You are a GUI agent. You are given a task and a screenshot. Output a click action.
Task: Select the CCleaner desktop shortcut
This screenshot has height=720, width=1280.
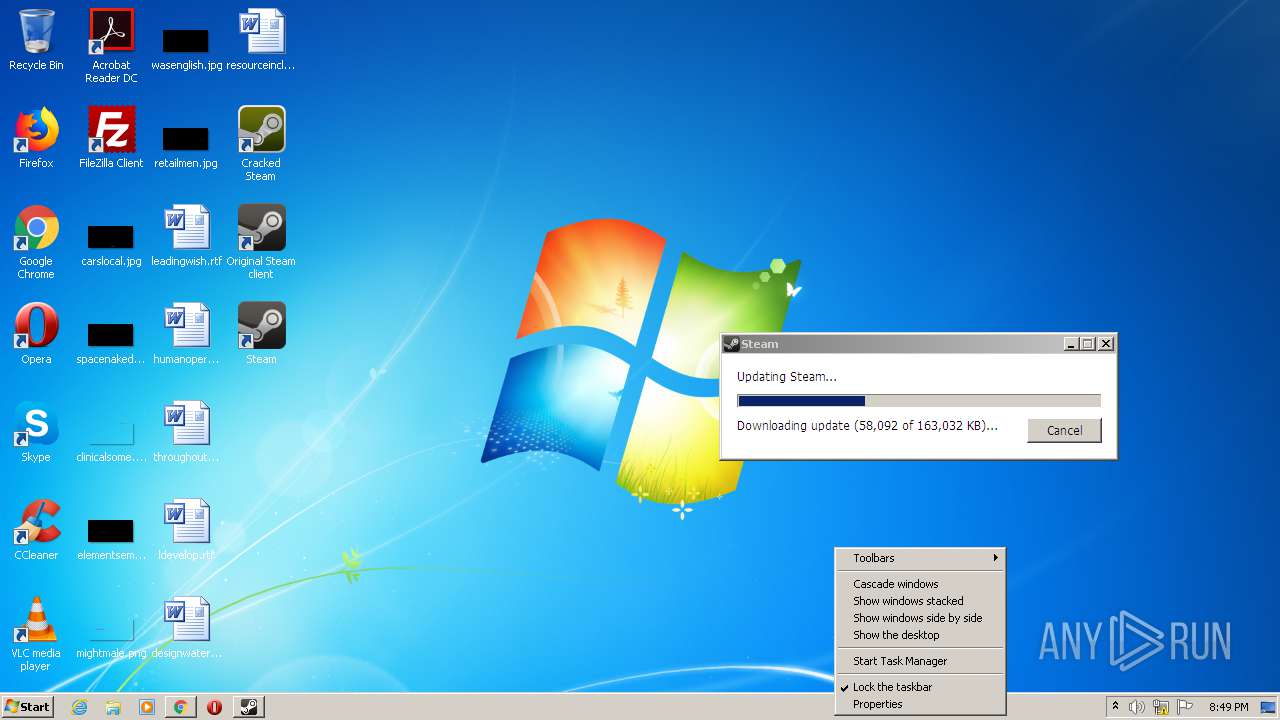[36, 530]
